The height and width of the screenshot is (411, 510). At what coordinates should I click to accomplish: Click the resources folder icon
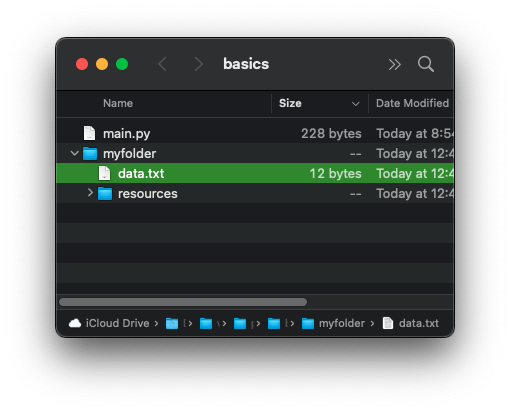(105, 193)
